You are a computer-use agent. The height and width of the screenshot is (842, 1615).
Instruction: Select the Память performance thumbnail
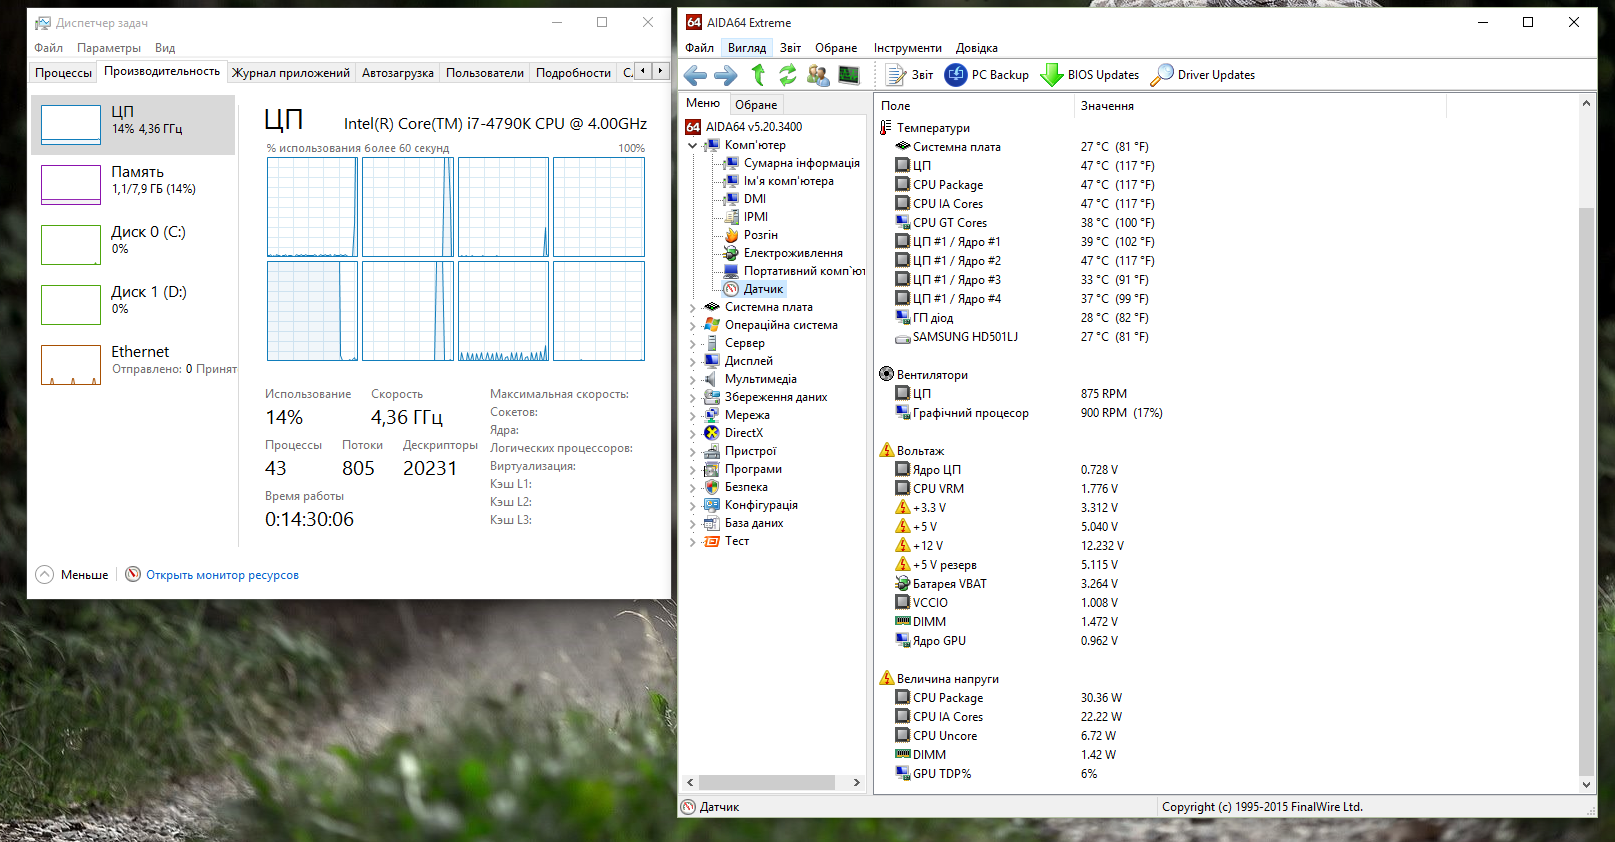(x=133, y=184)
